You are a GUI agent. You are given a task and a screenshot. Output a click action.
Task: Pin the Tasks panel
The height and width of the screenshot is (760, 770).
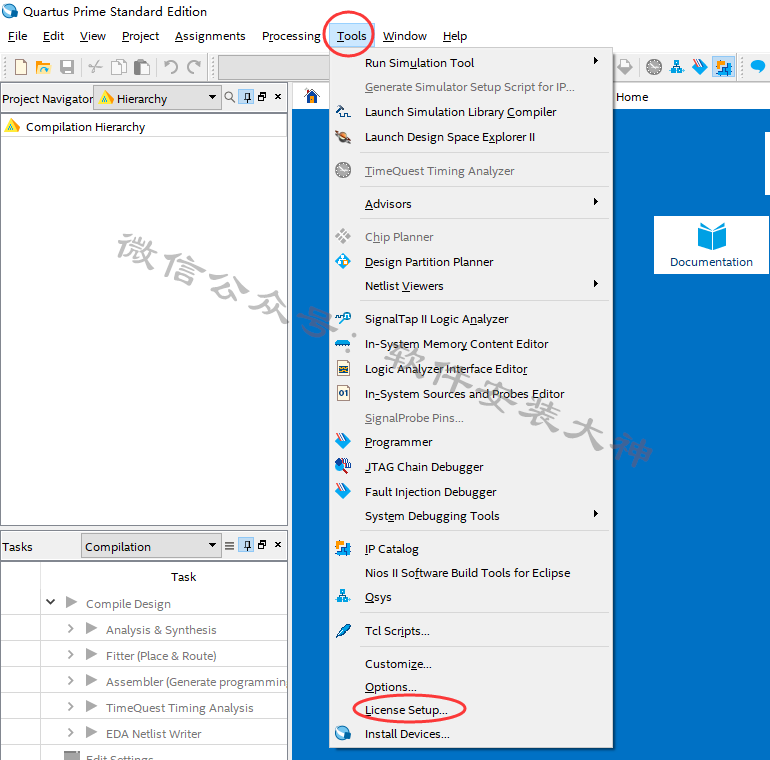247,545
